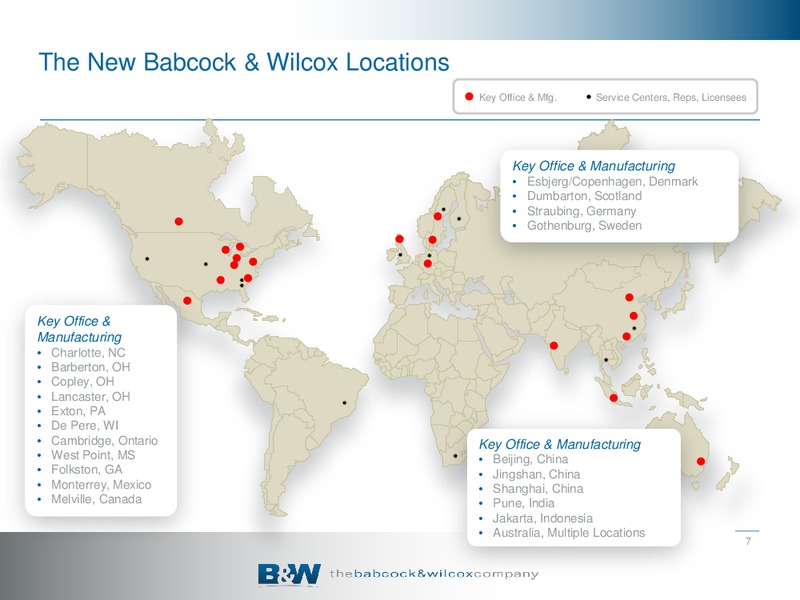Select 'Jingshan, China' list item
Screen dimensions: 800x600
(536, 474)
